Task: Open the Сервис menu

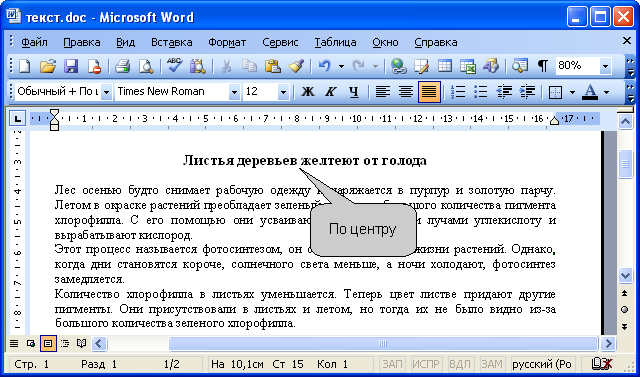Action: pyautogui.click(x=280, y=42)
